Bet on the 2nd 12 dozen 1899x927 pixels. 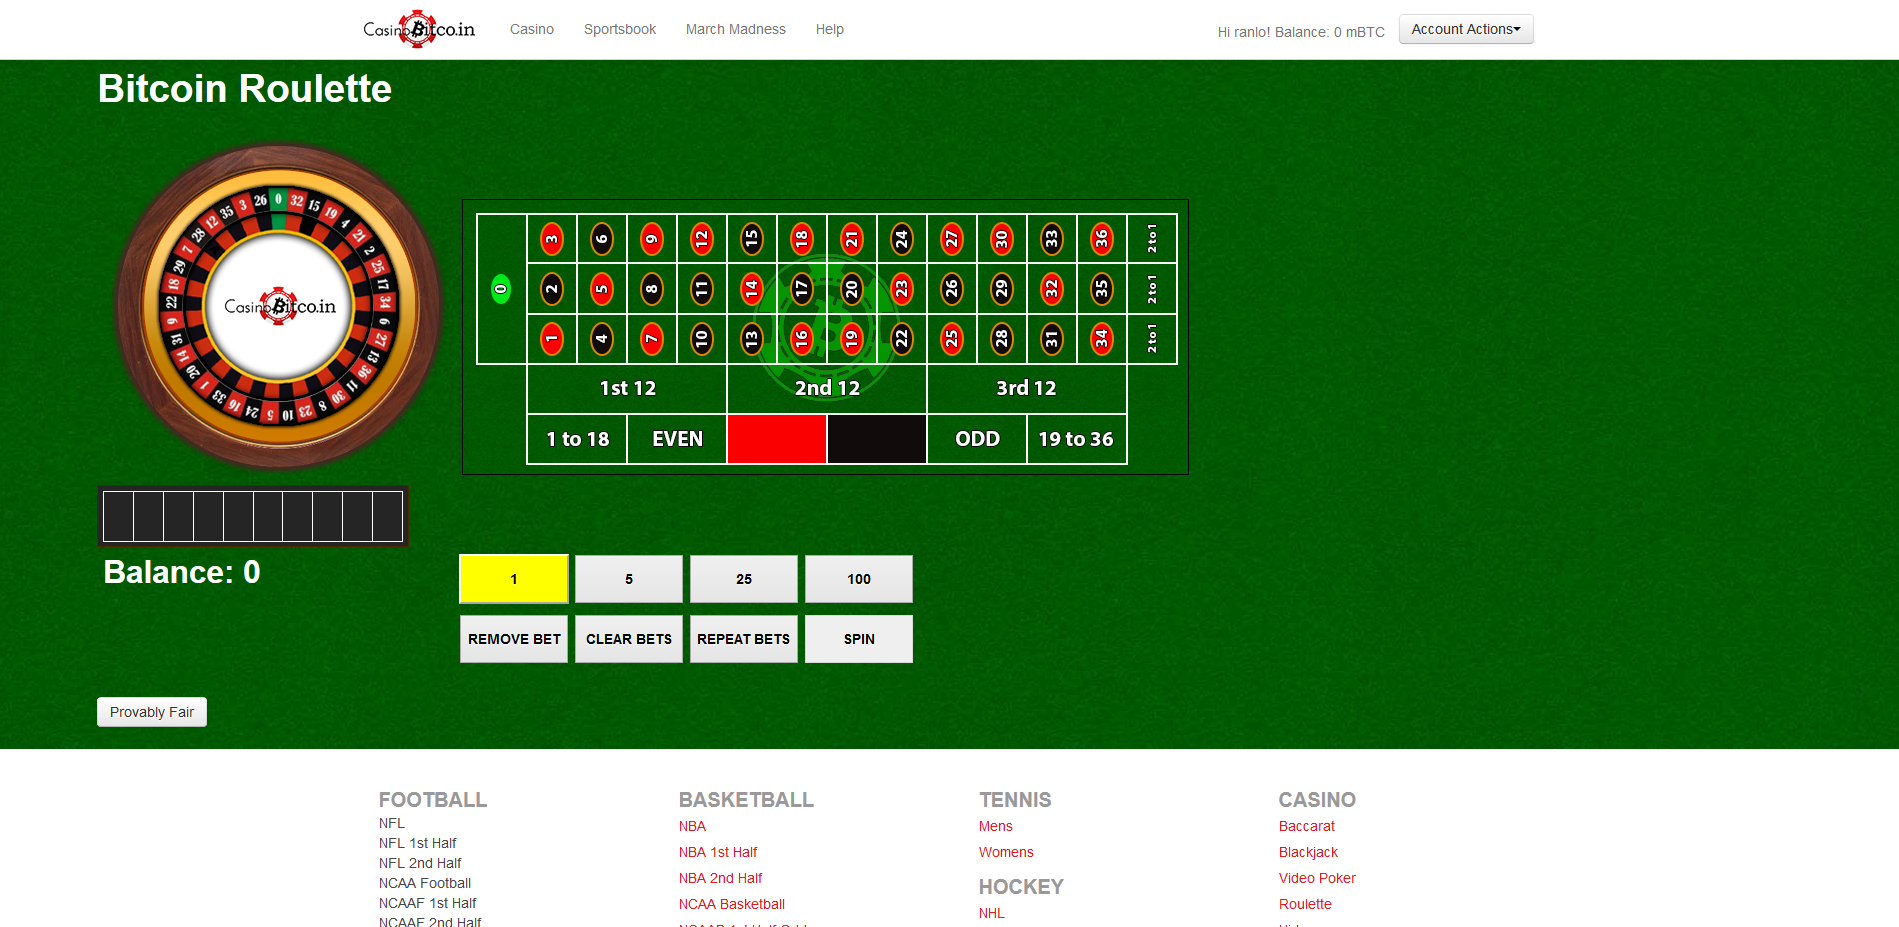[x=827, y=389]
